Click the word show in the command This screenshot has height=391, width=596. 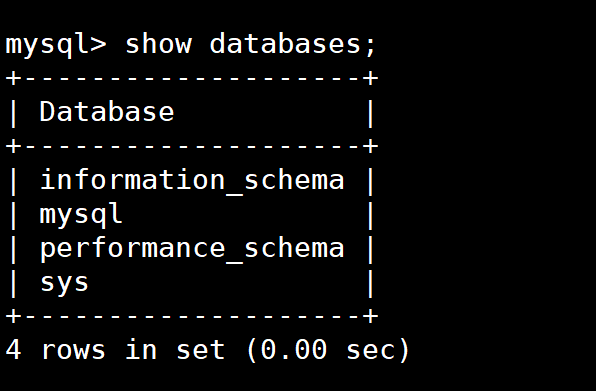click(159, 44)
